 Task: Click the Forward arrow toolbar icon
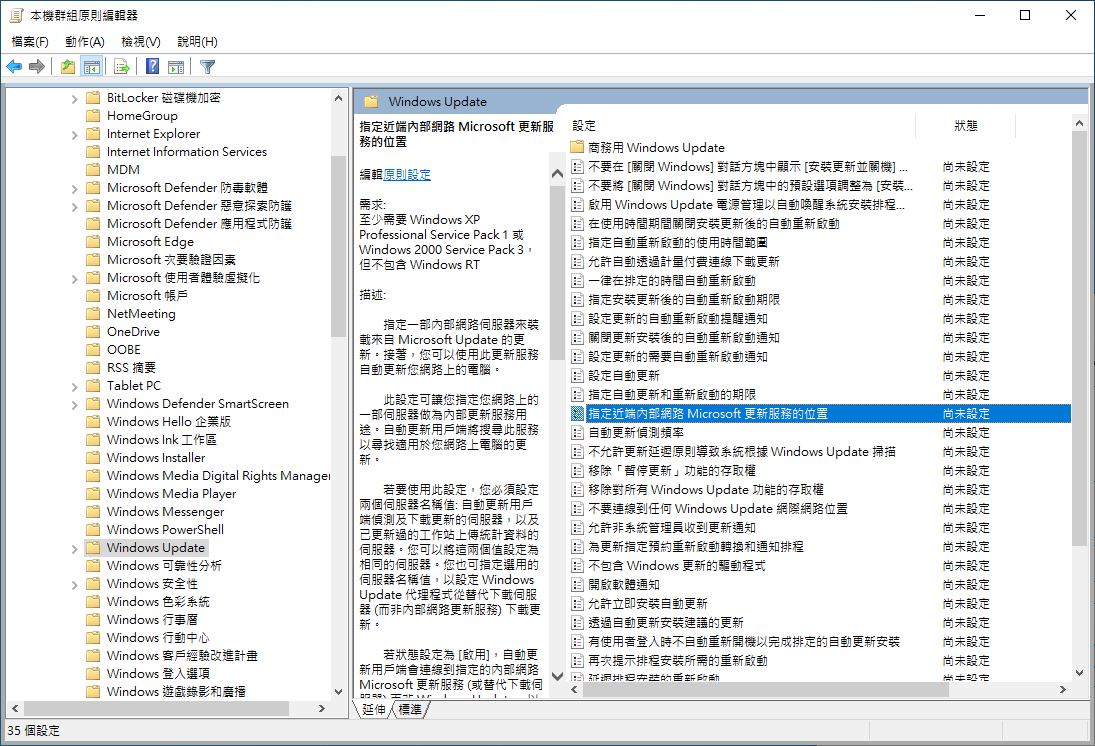click(x=37, y=66)
